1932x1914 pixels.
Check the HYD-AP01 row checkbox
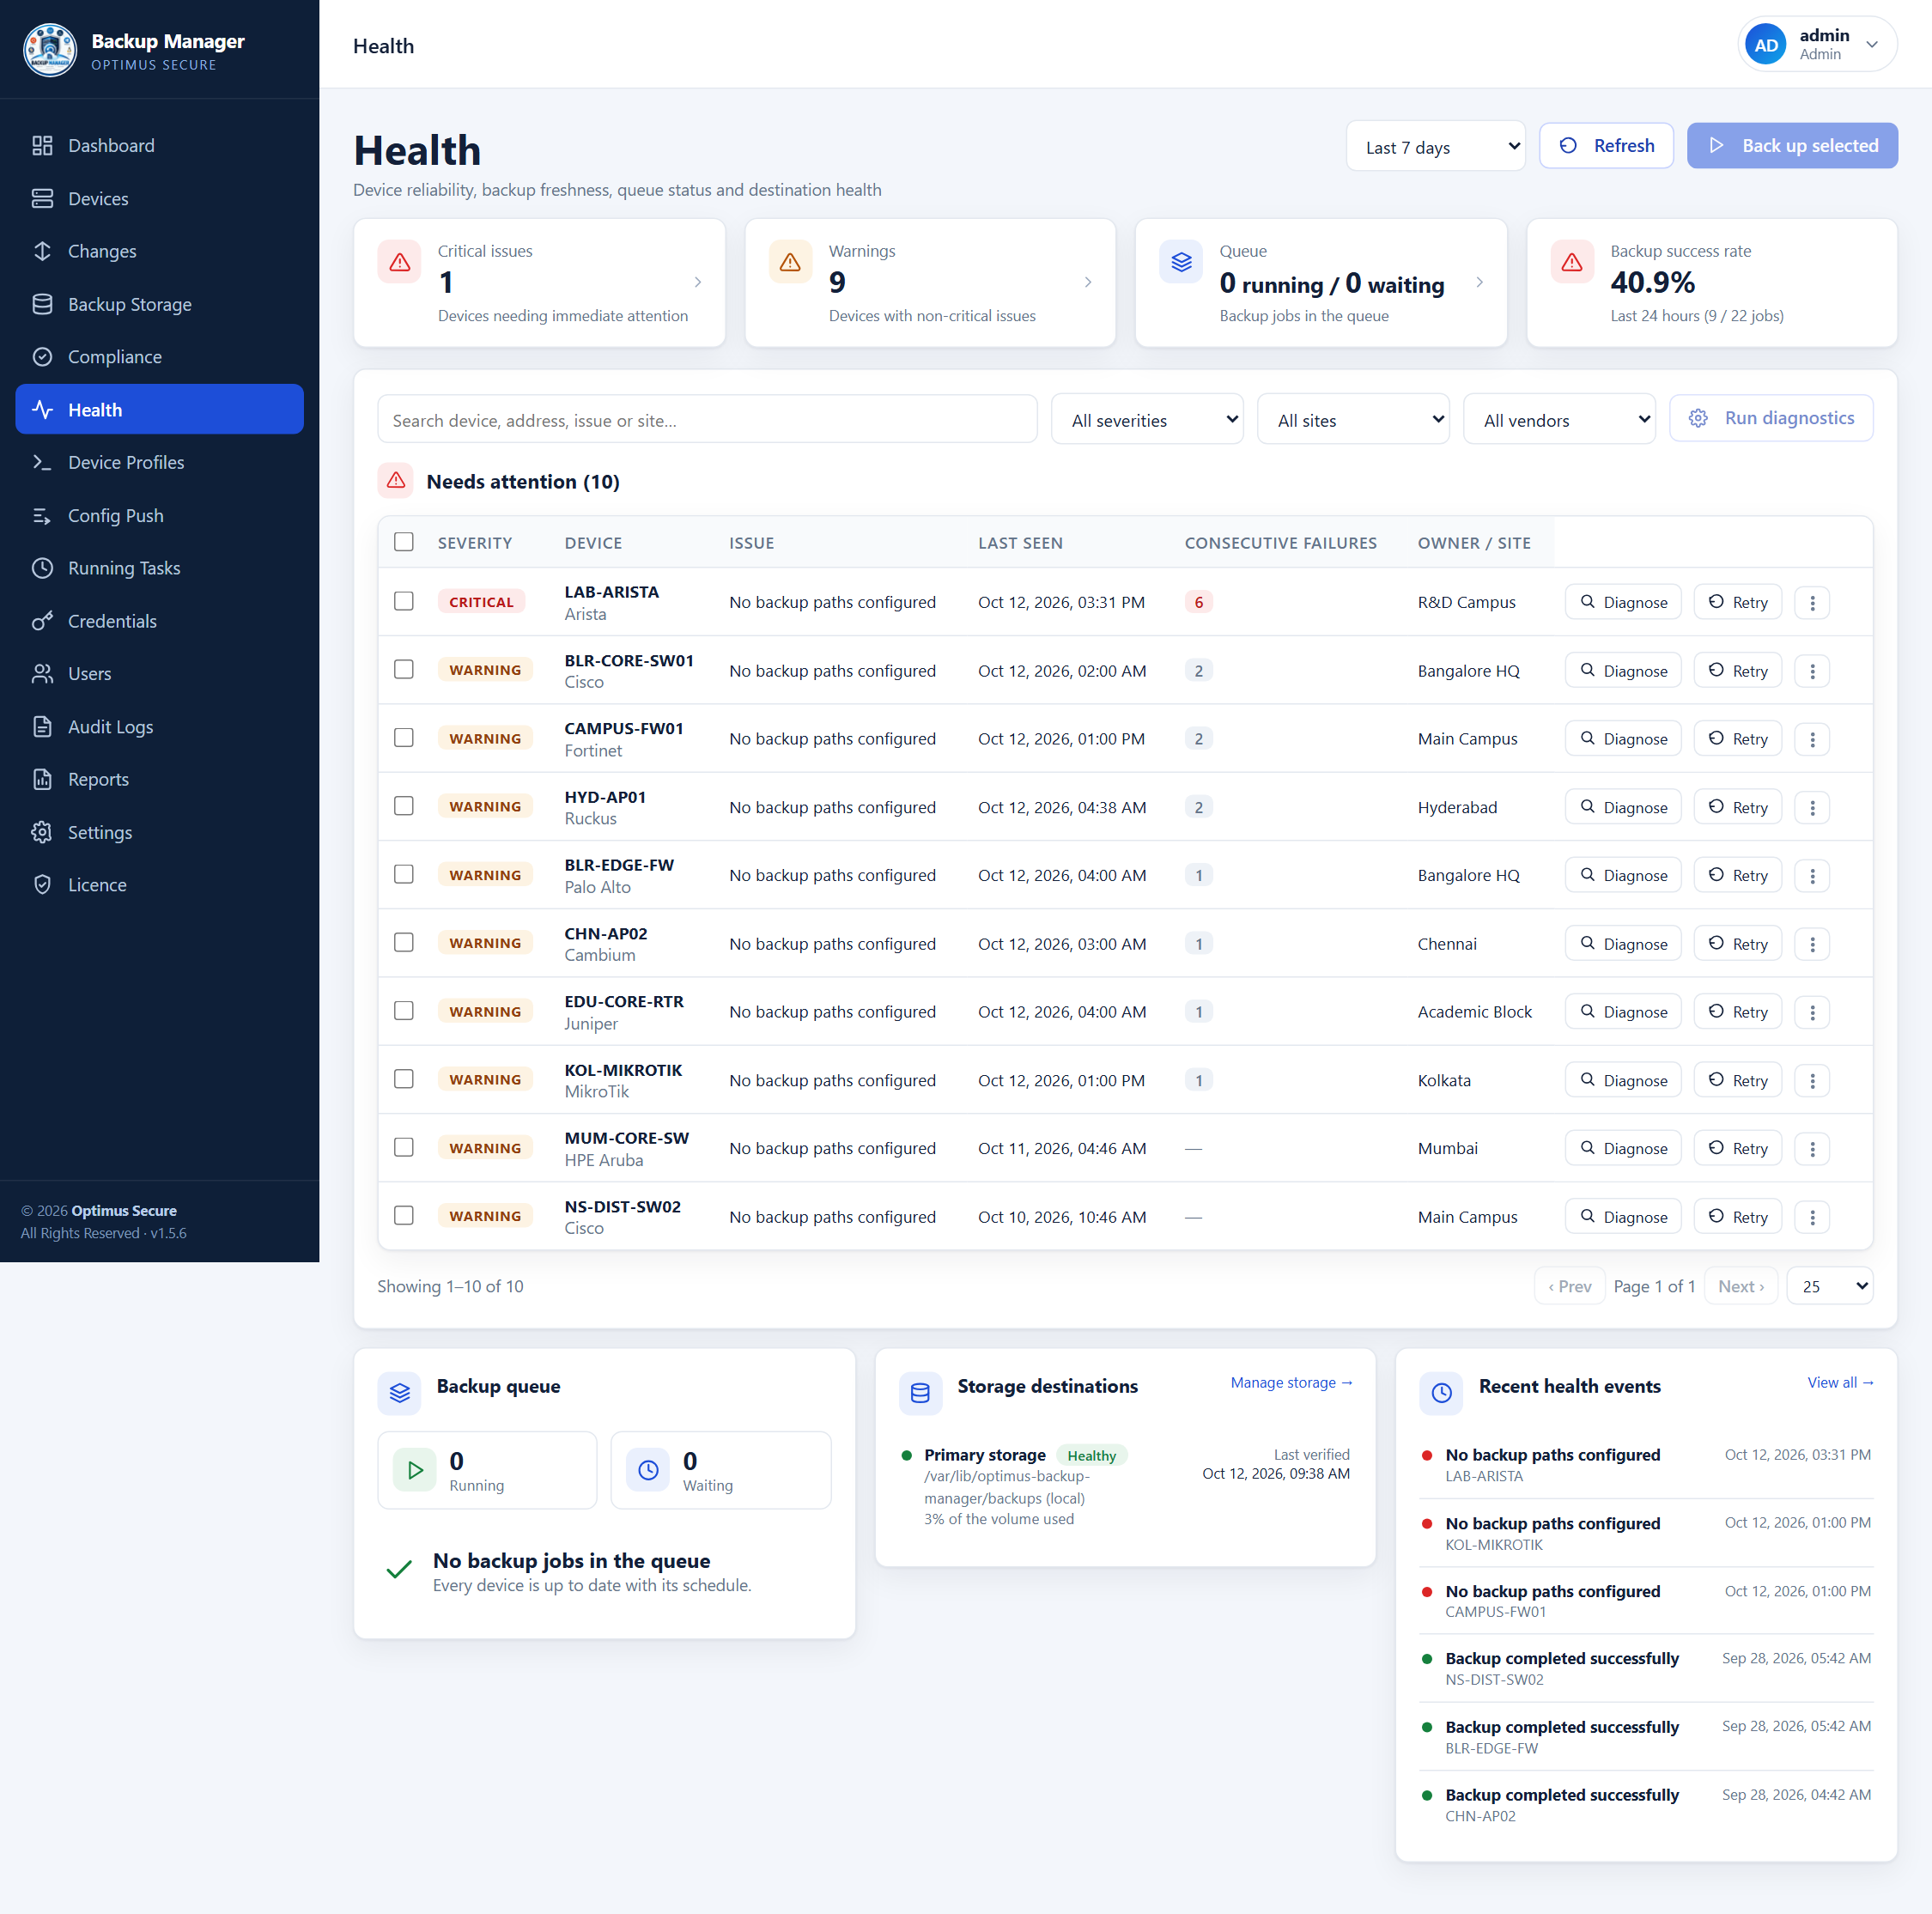(x=404, y=806)
